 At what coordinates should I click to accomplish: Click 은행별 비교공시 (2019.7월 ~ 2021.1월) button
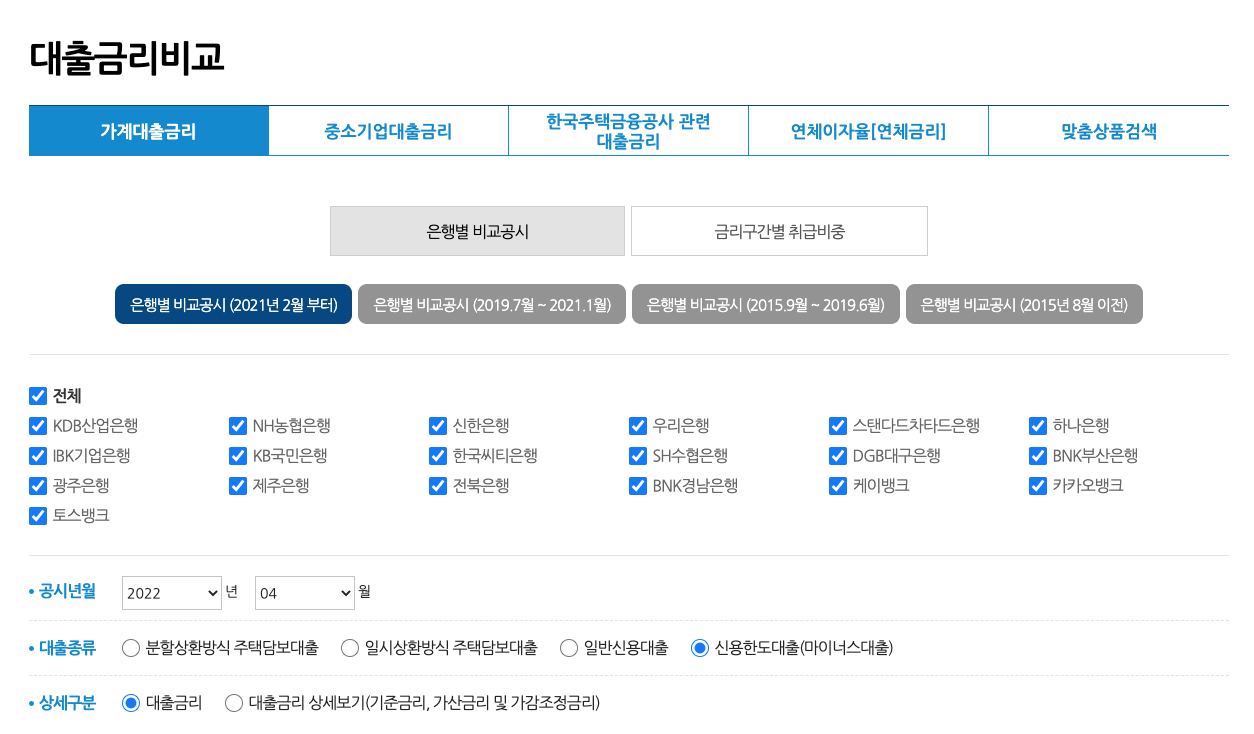[492, 304]
